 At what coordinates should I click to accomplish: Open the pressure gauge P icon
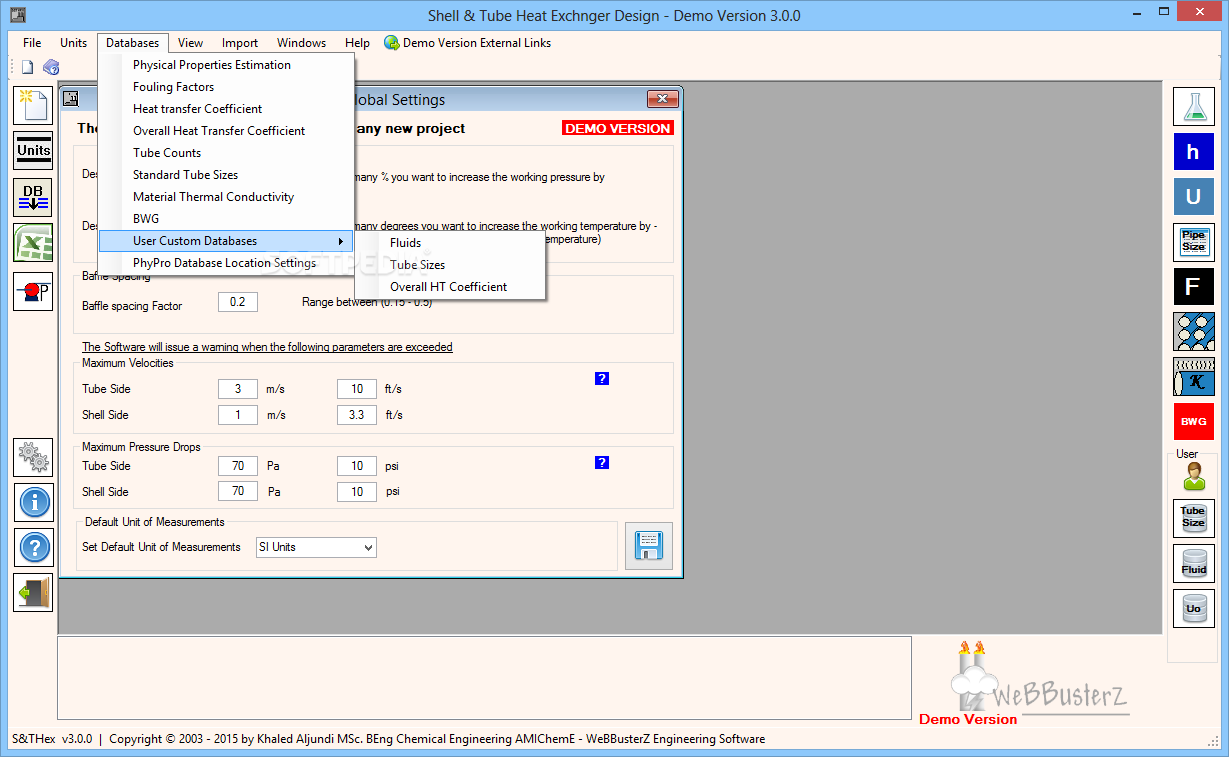pos(33,291)
